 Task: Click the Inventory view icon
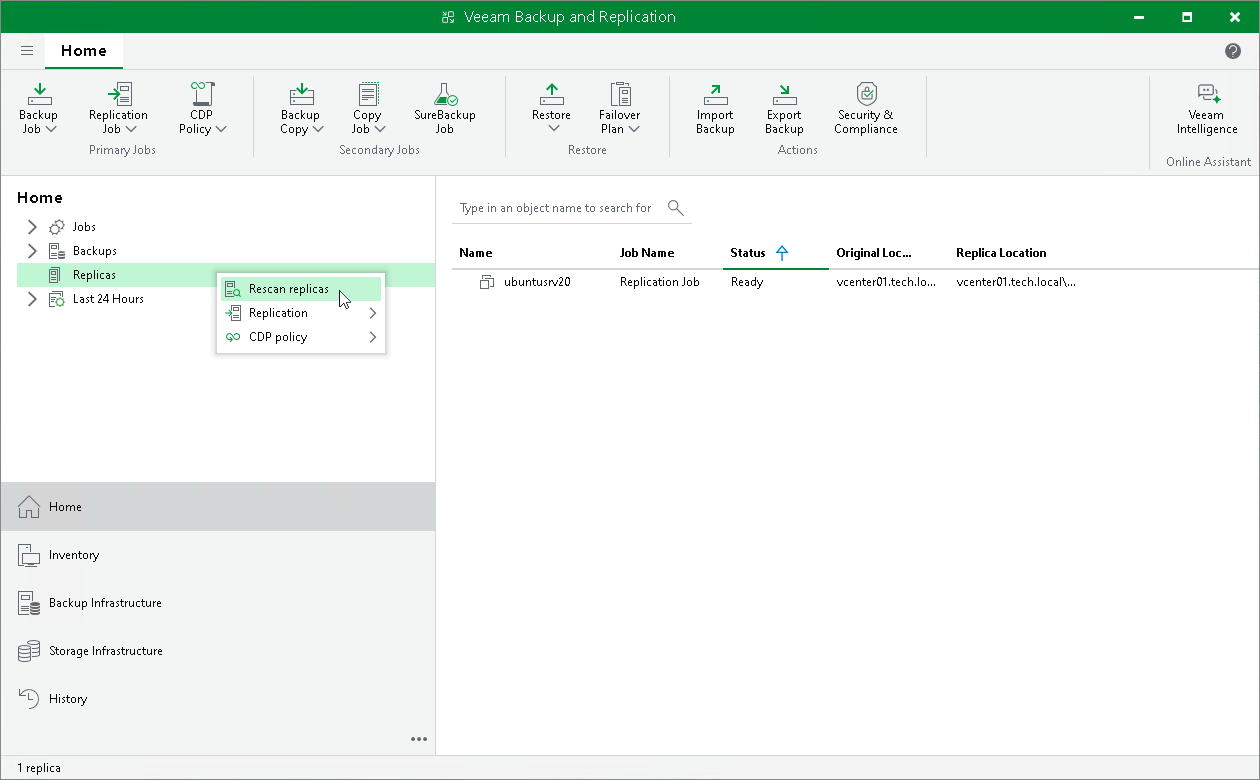tap(30, 555)
